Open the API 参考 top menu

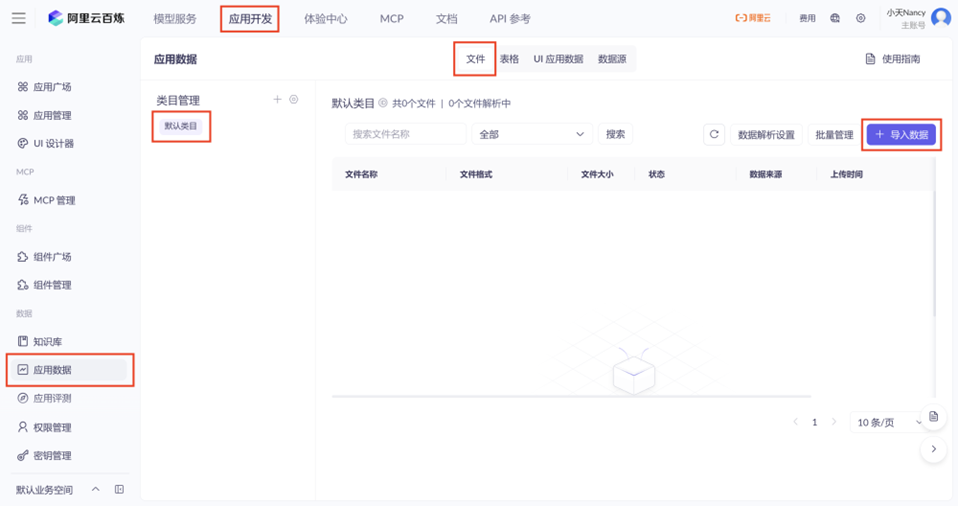tap(510, 19)
